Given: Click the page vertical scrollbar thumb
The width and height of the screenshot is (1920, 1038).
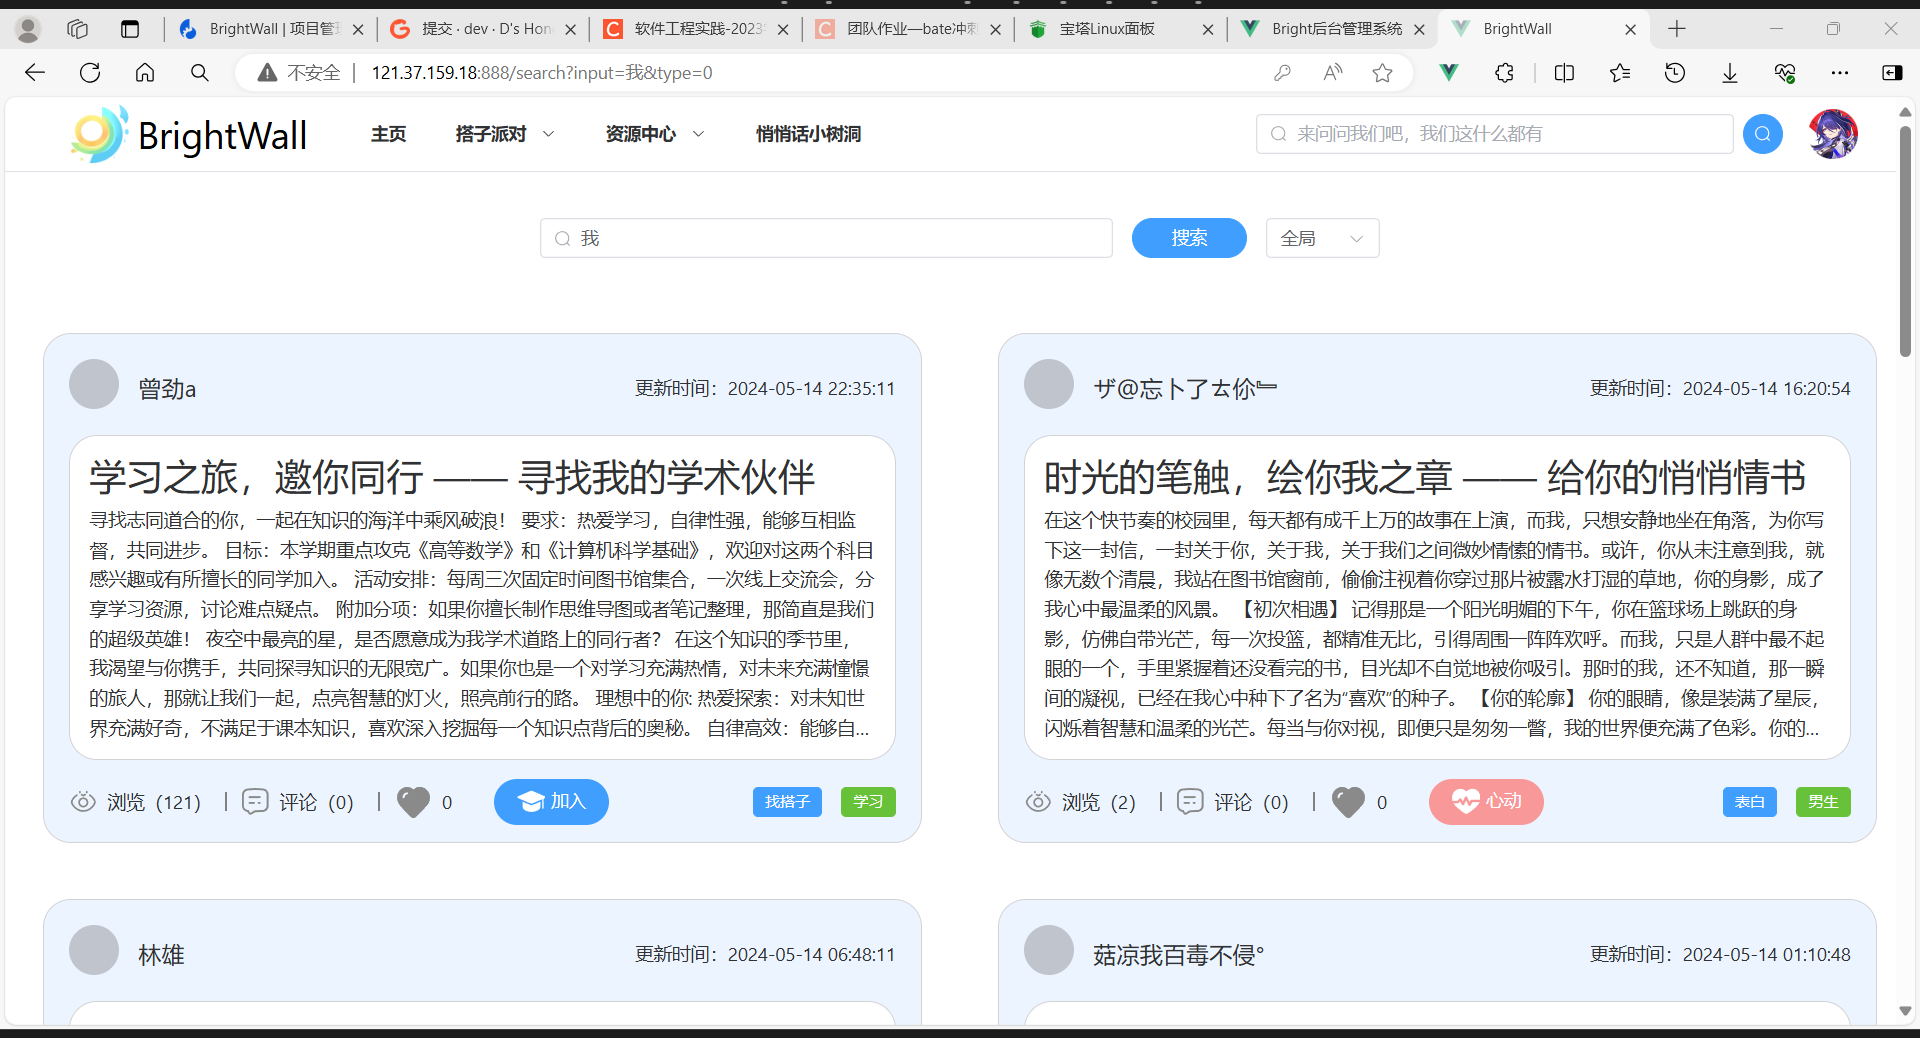Looking at the screenshot, I should tap(1905, 240).
